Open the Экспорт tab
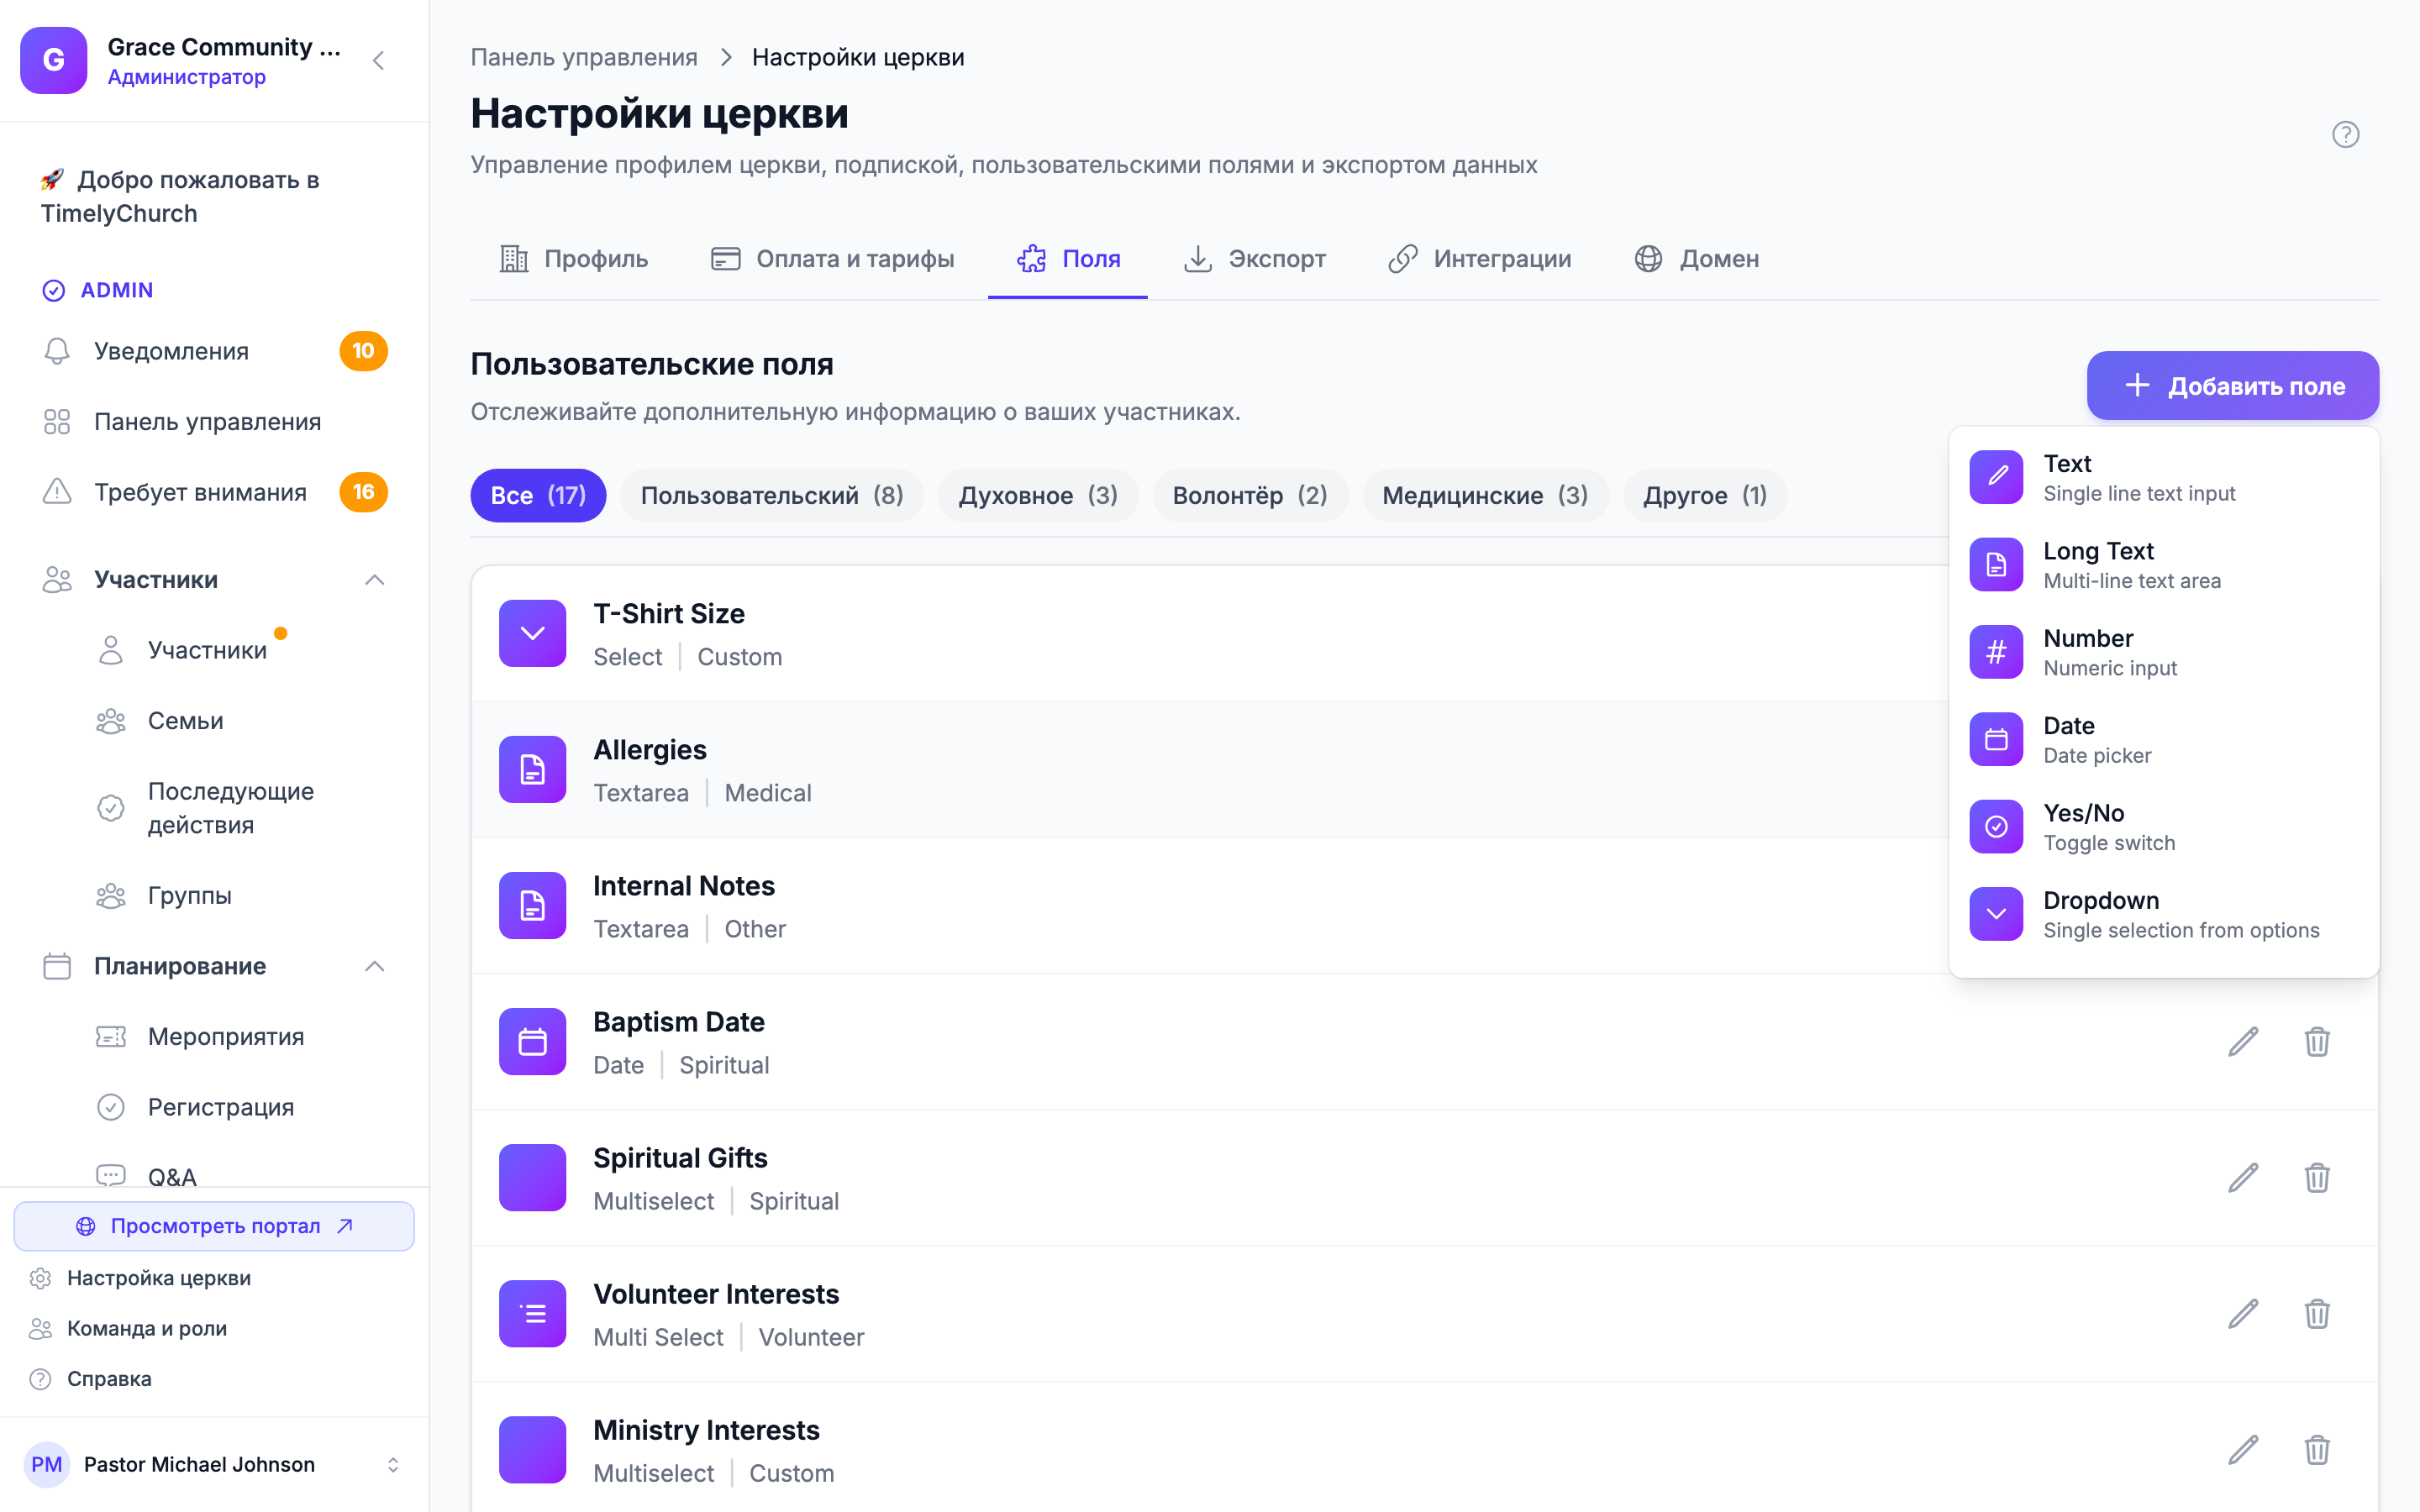Screen dimensions: 2420x1512 (x=1254, y=259)
